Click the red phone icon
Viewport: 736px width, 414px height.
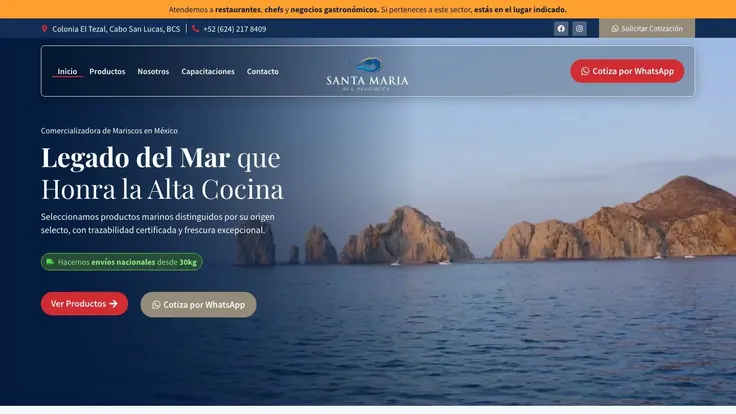(x=195, y=29)
